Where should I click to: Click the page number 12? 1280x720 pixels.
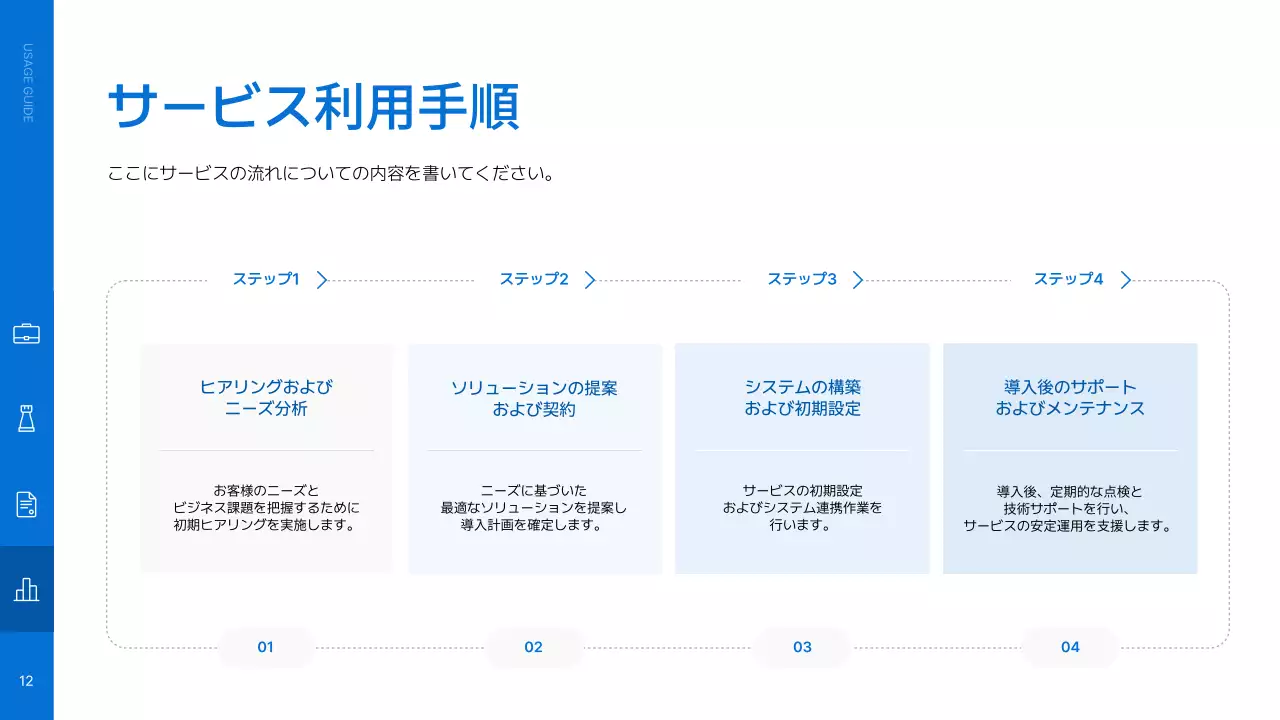[x=26, y=681]
